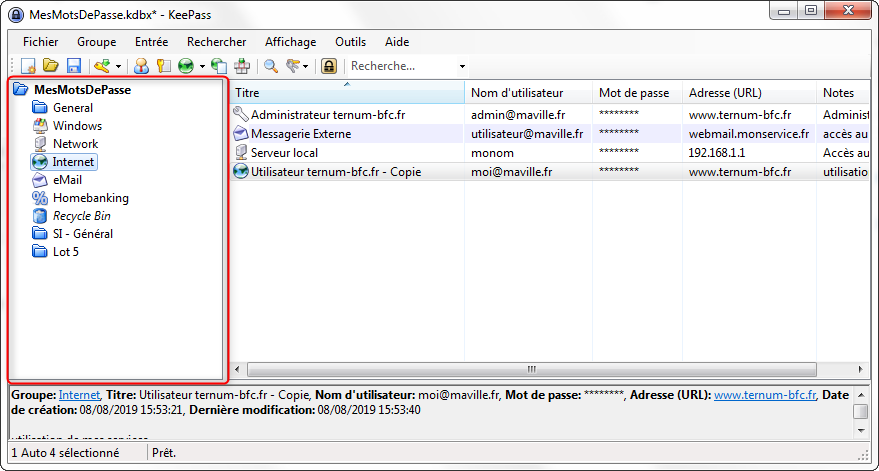Save the database with the floppy icon

pos(73,67)
